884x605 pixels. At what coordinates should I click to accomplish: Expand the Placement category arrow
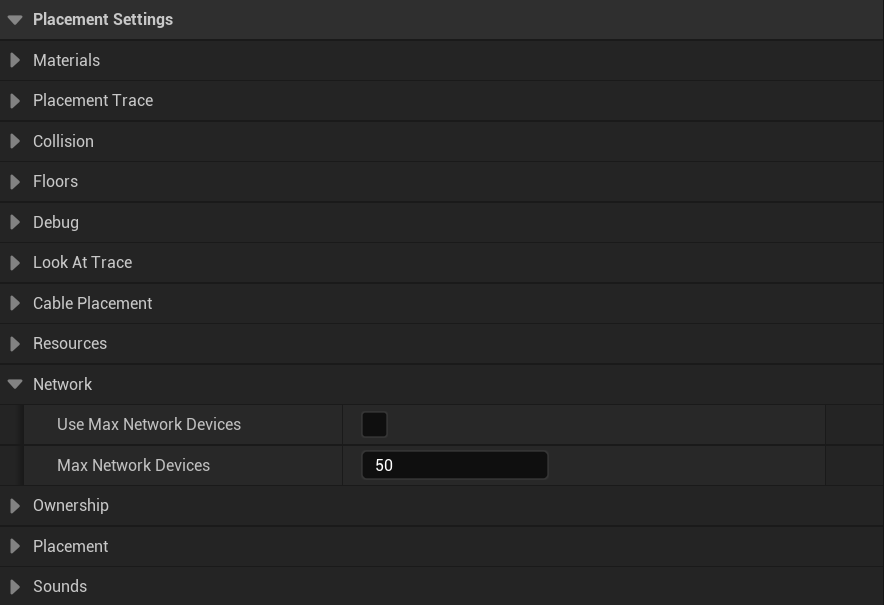pos(15,546)
